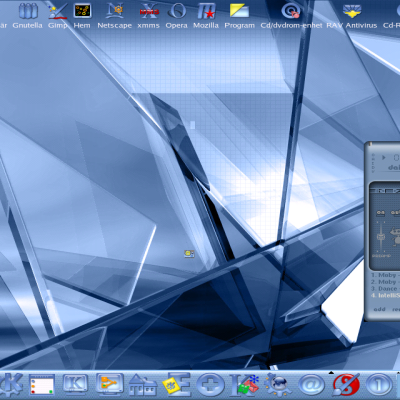Open the Hem home folder icon
This screenshot has height=400, width=400.
tap(82, 15)
